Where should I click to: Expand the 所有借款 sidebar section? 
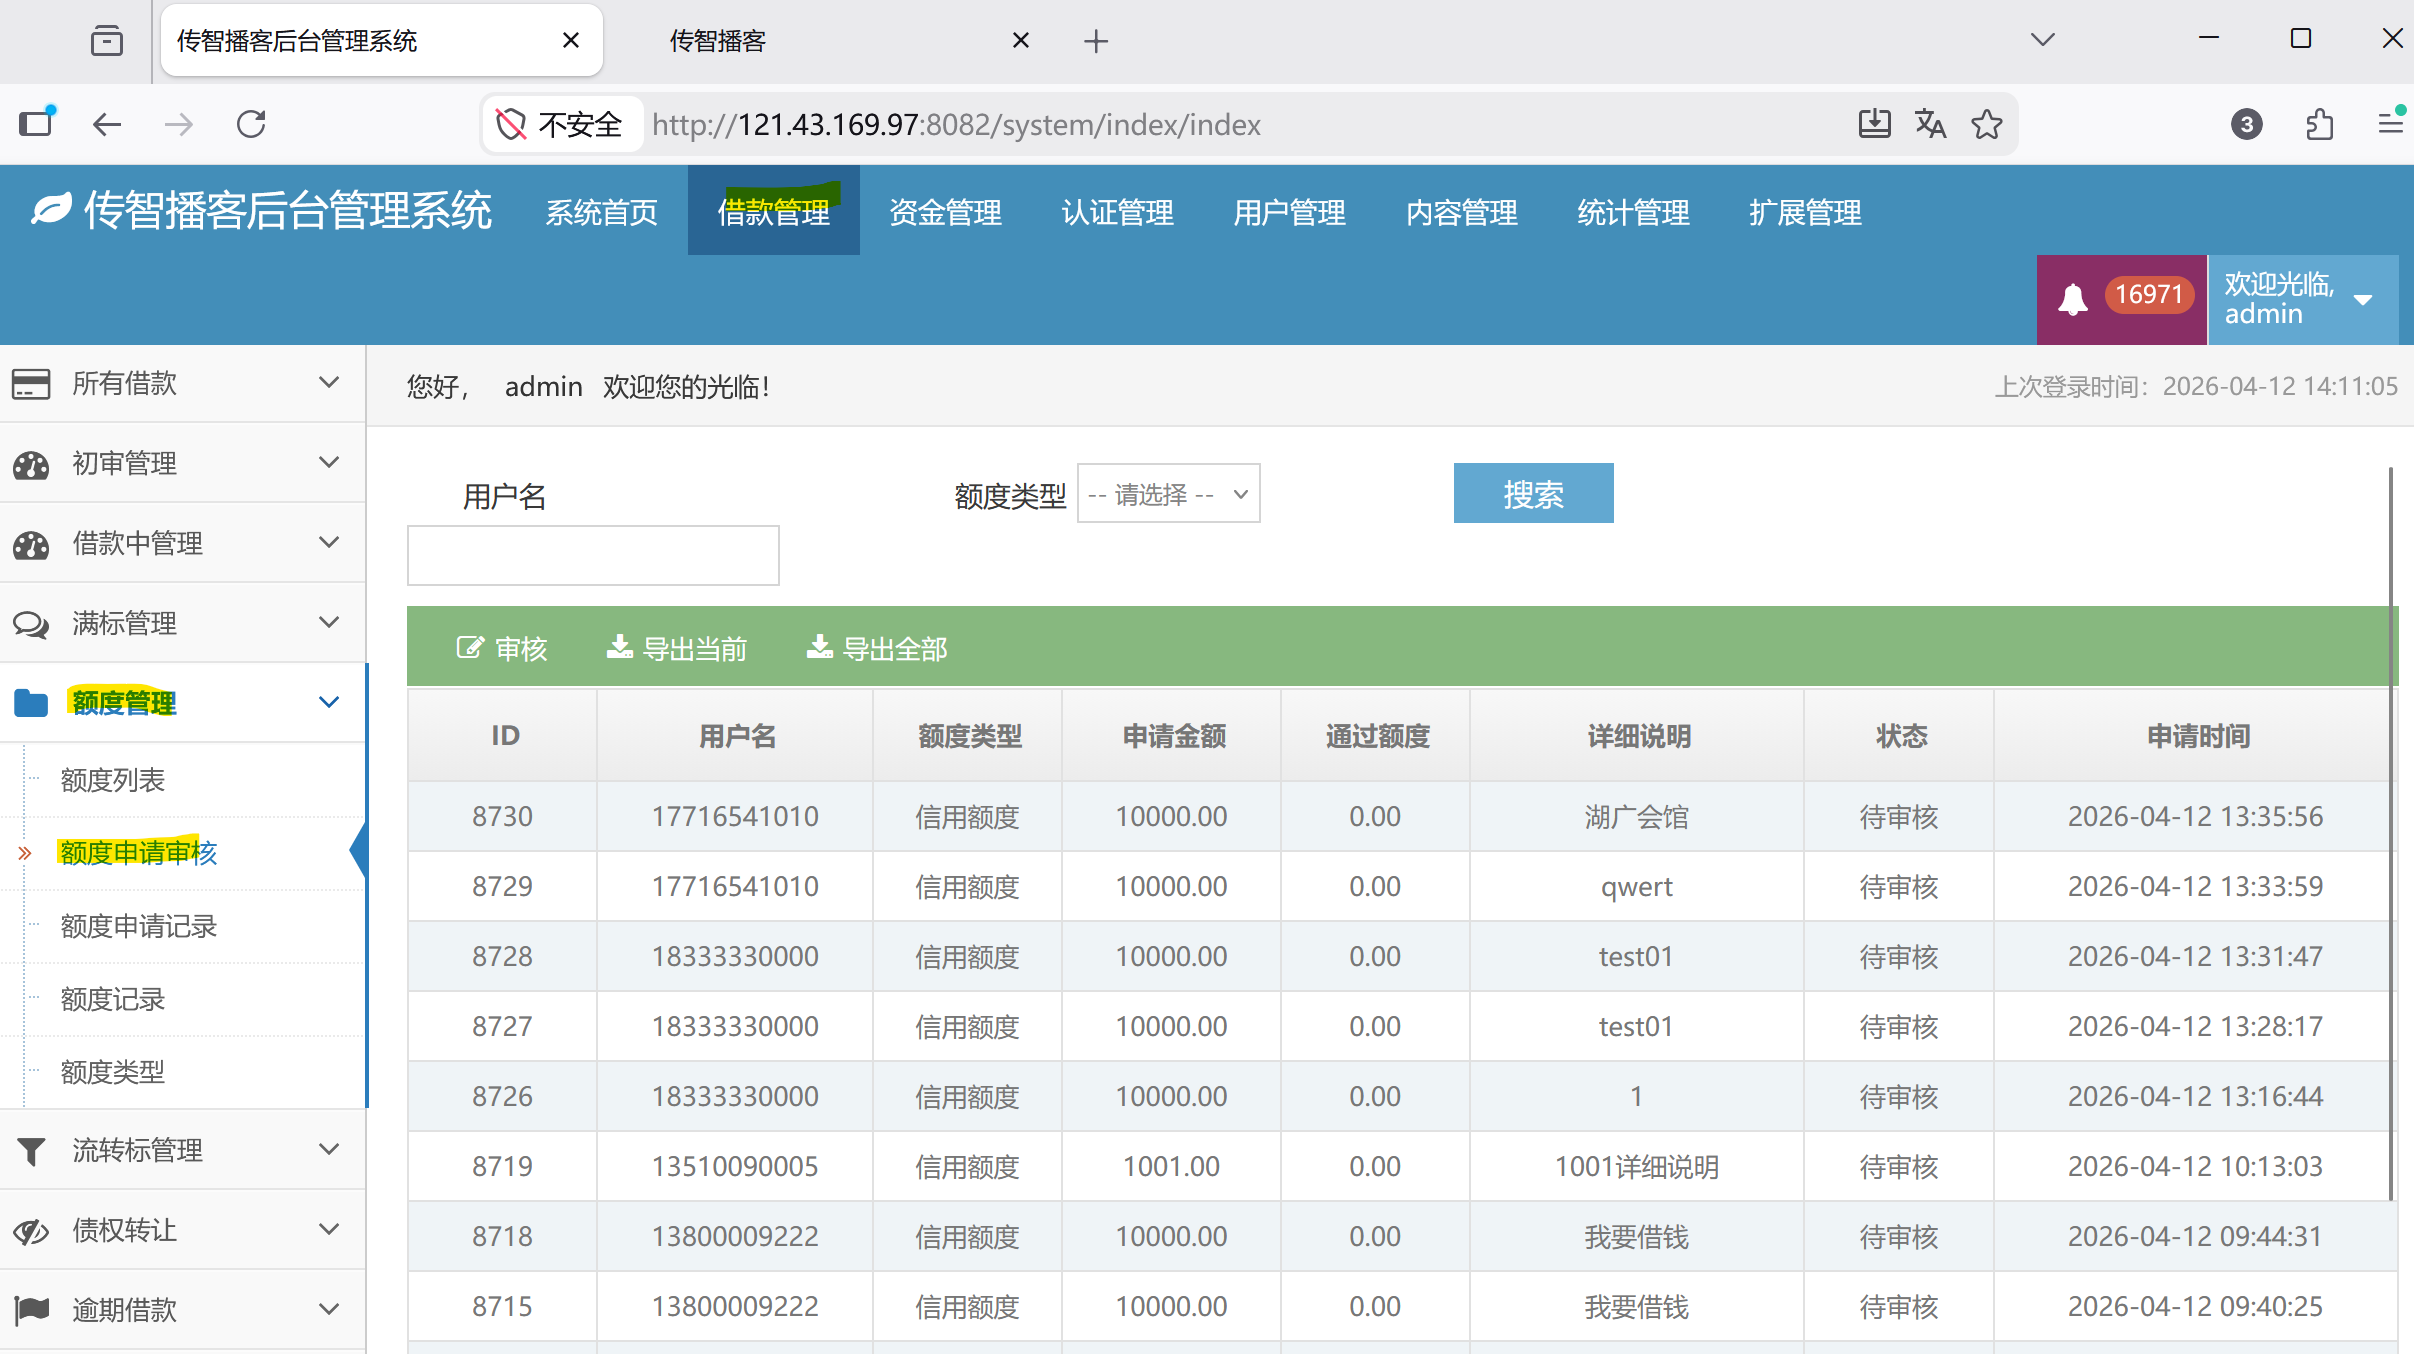(182, 383)
